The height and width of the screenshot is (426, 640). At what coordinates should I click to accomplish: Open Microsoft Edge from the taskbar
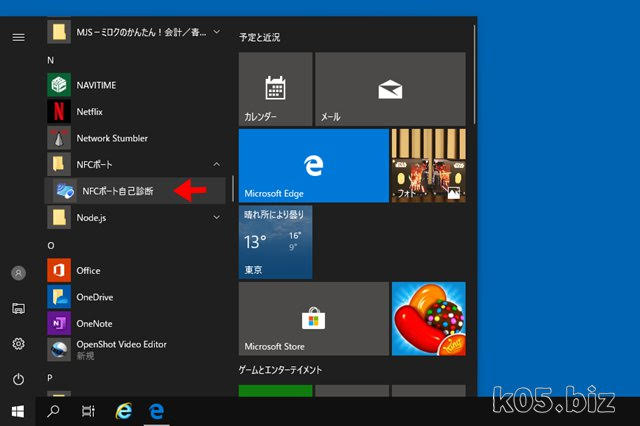[157, 411]
